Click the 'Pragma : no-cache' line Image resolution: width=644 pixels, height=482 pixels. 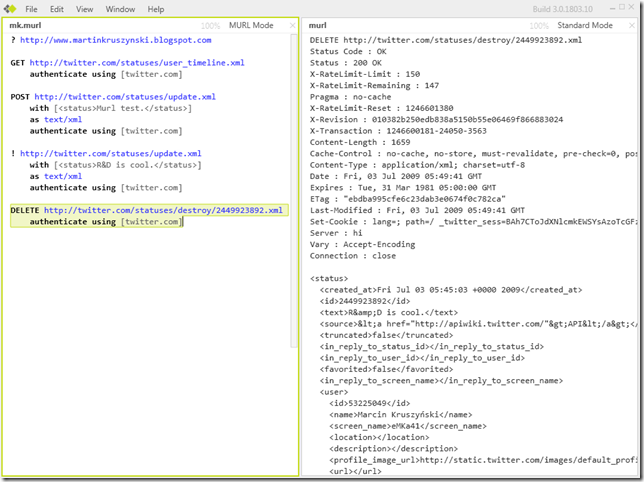pos(351,97)
